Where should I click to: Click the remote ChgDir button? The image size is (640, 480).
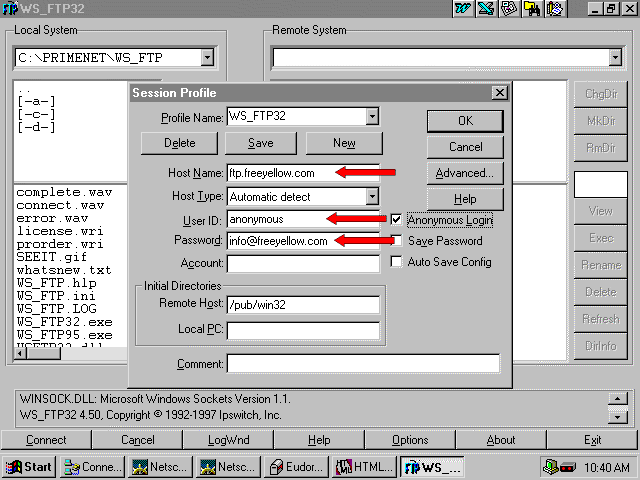600,94
